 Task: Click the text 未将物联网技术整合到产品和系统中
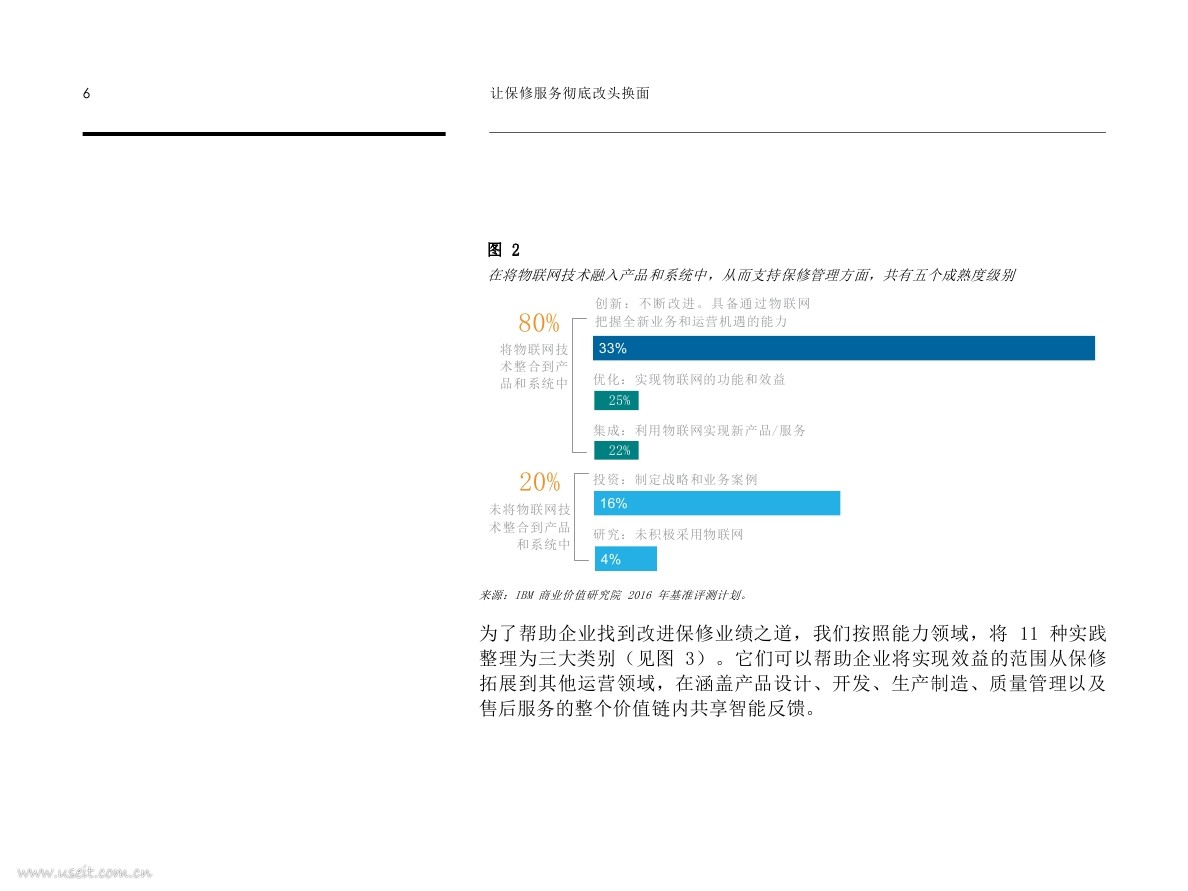[530, 527]
